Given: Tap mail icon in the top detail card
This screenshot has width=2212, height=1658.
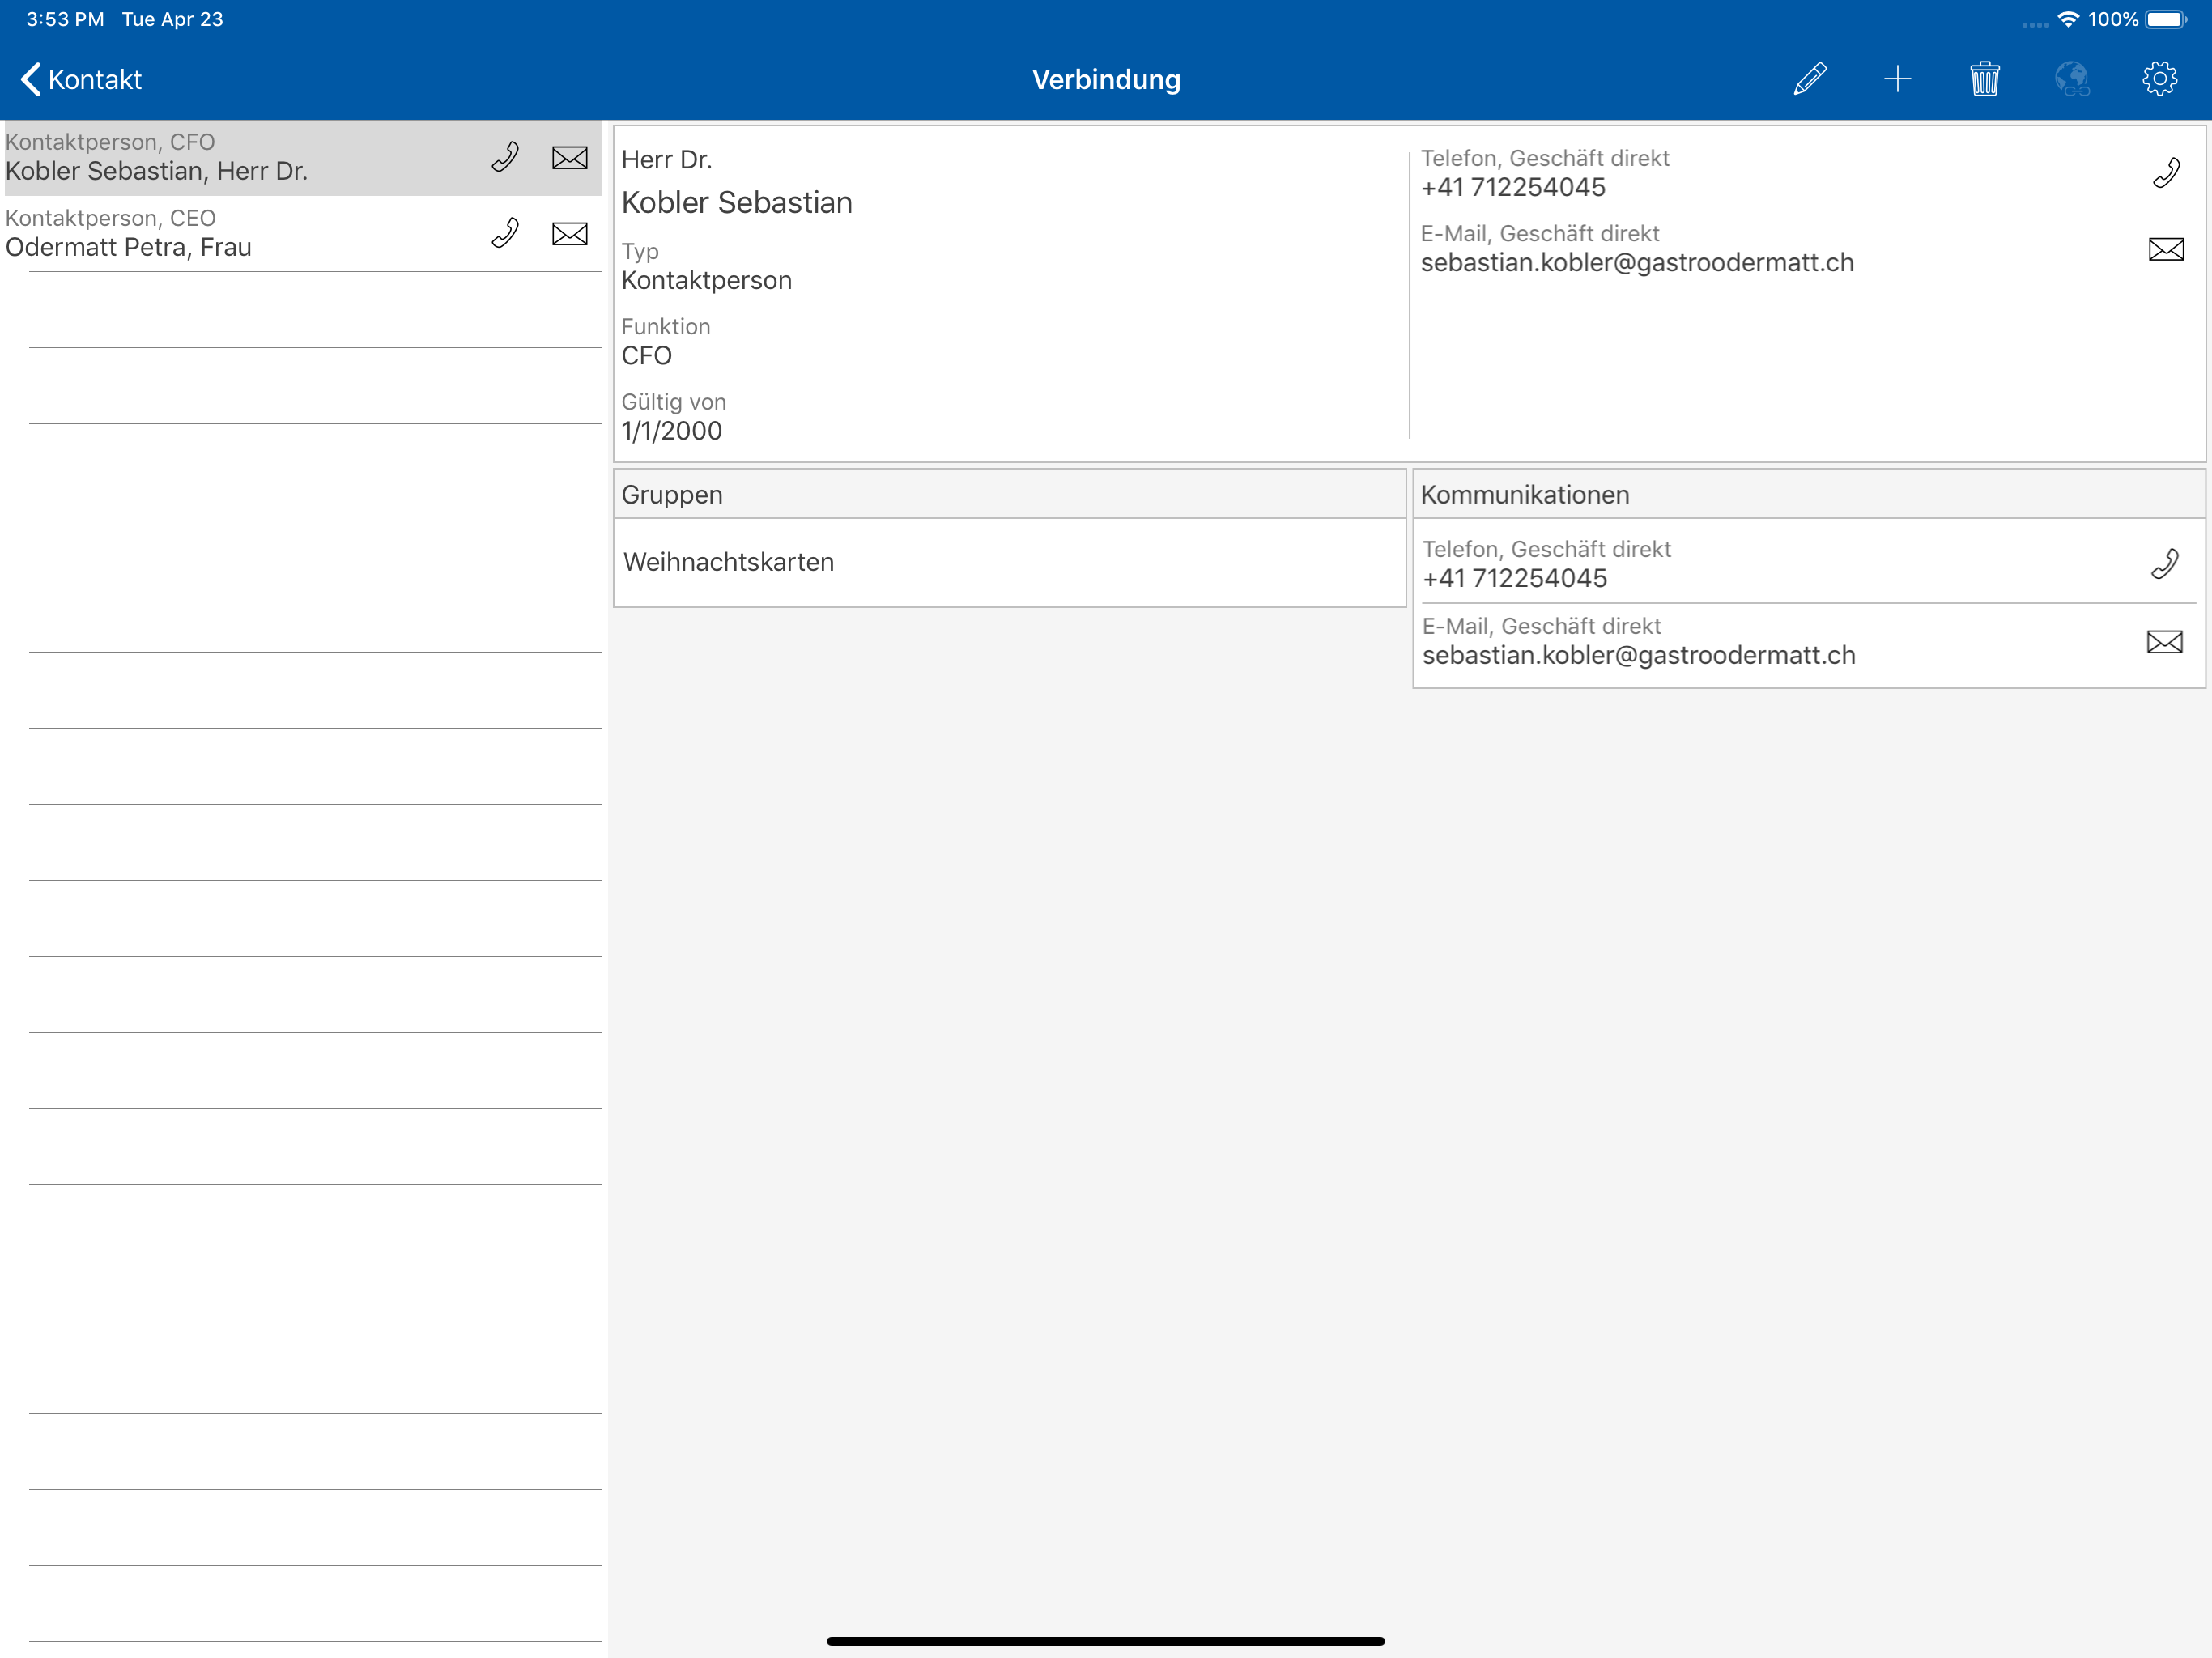Looking at the screenshot, I should tap(2166, 249).
